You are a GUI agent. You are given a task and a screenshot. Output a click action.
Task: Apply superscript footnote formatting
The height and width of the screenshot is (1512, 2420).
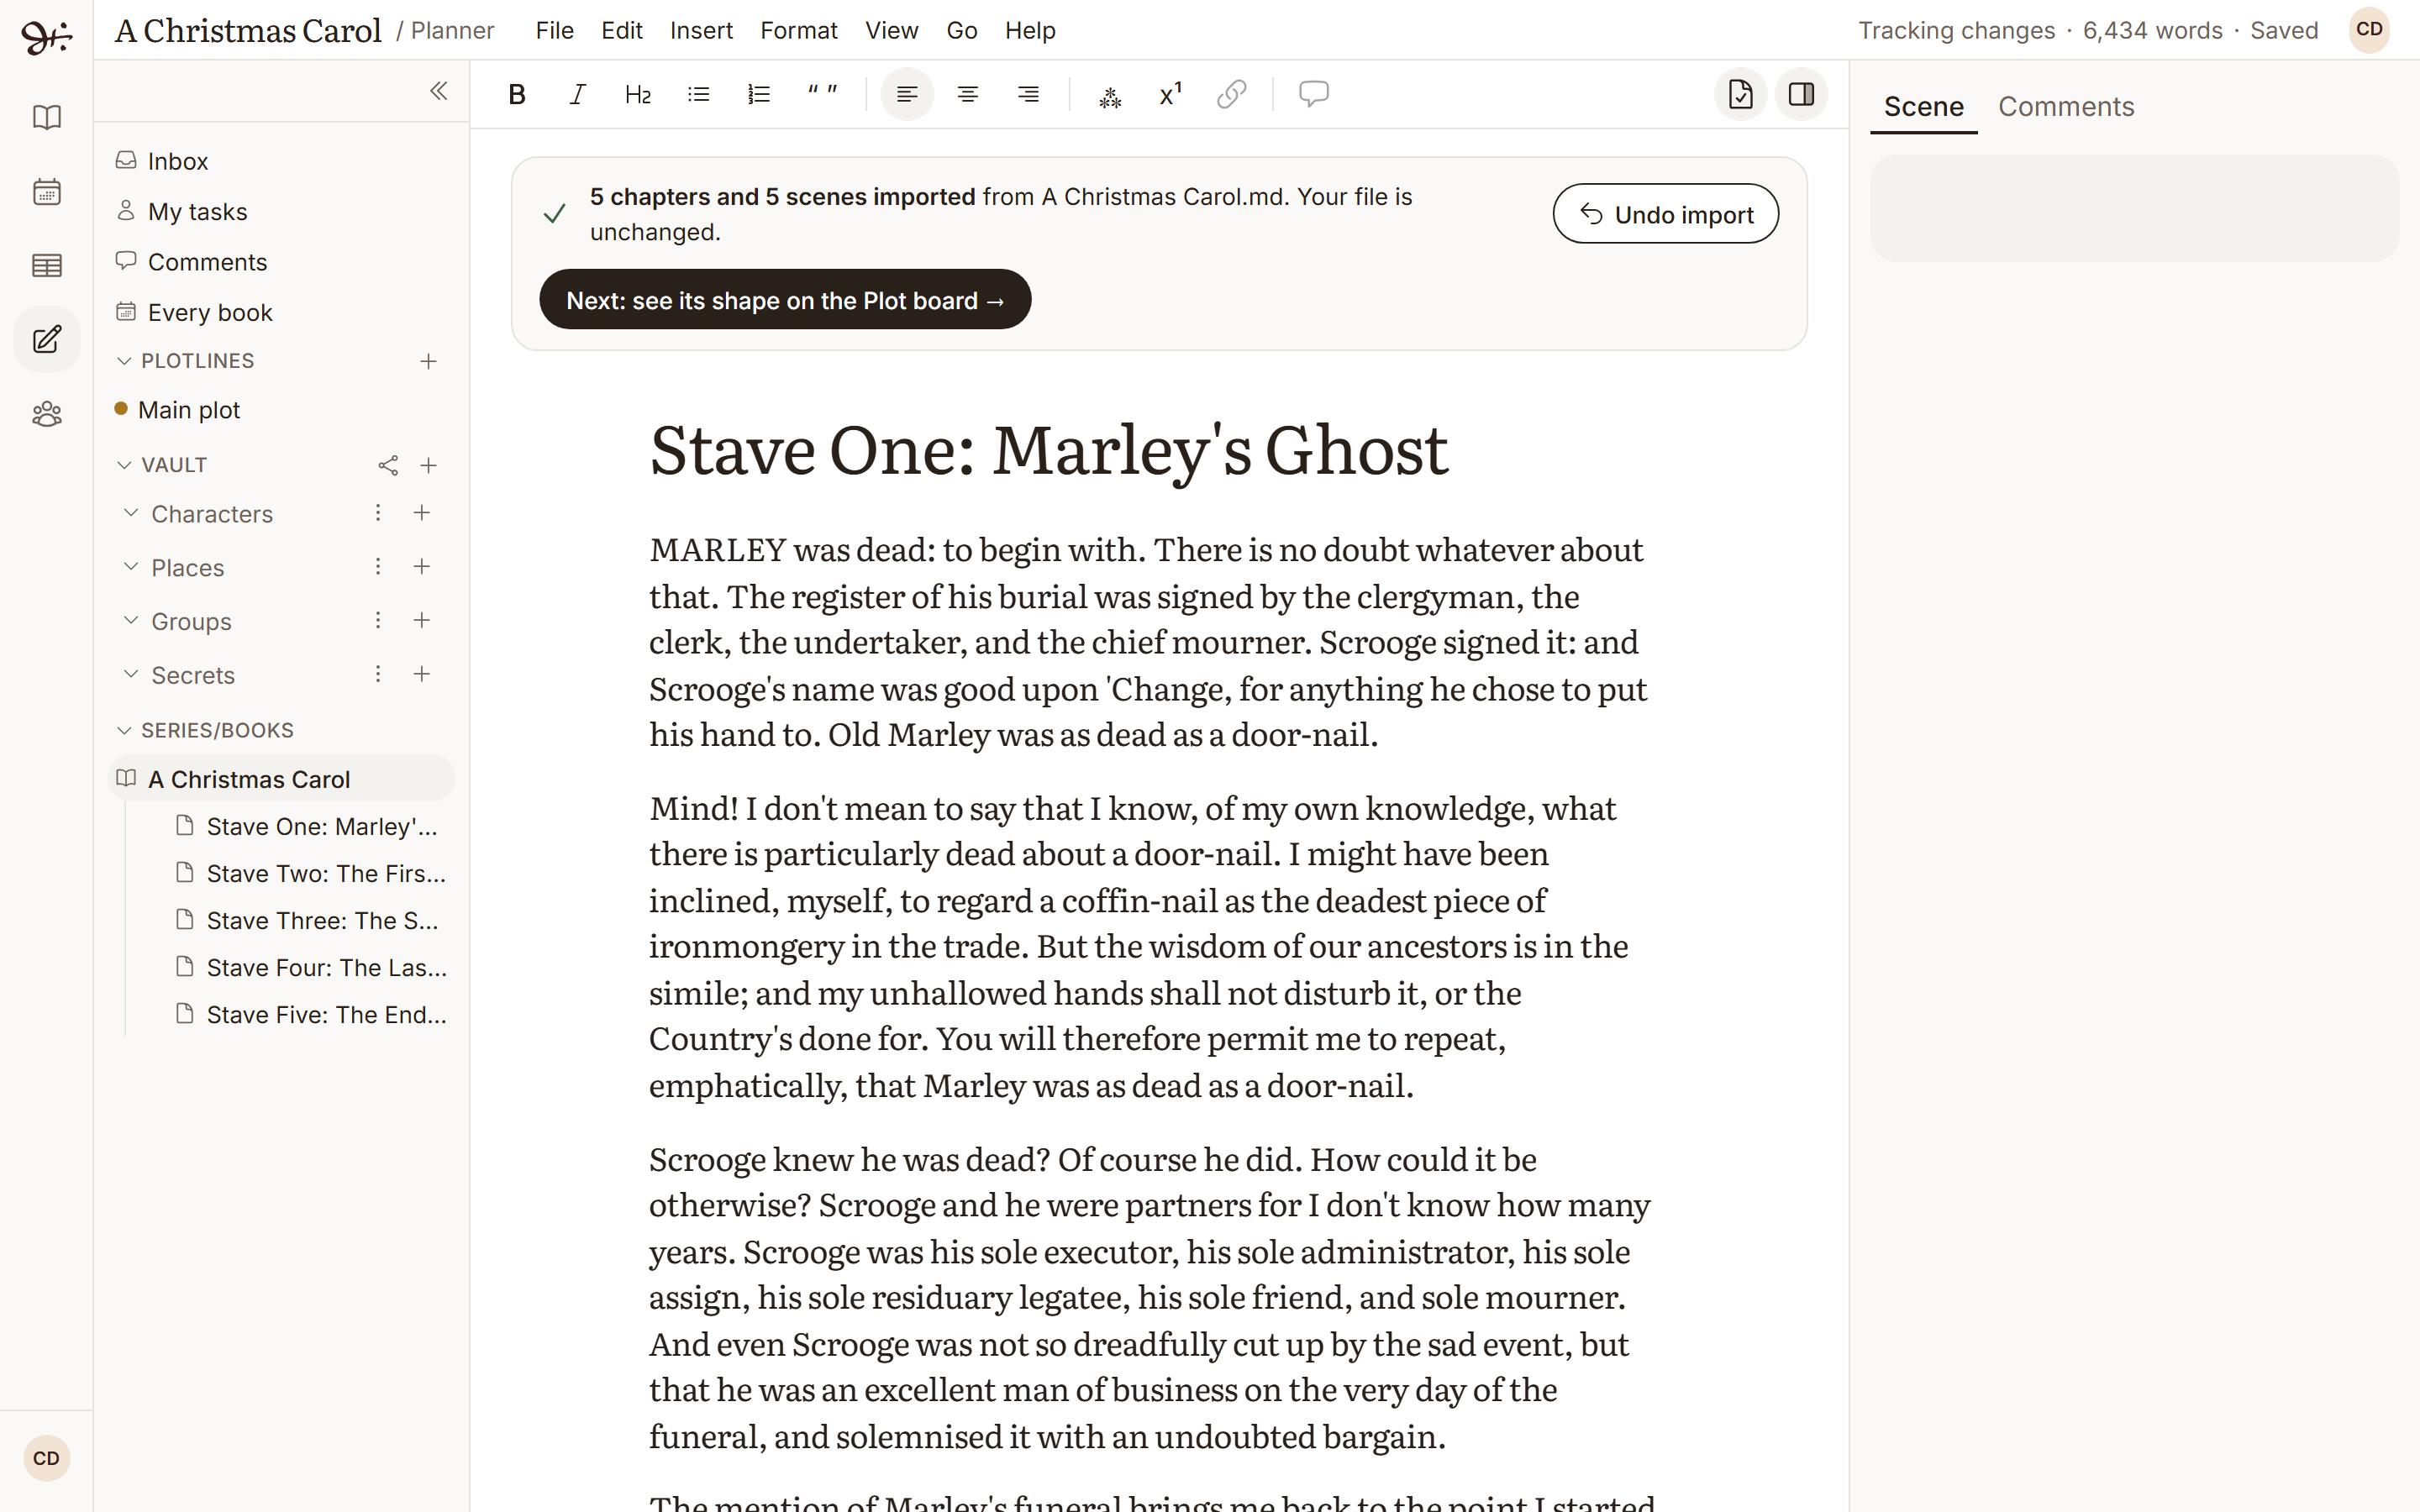pyautogui.click(x=1170, y=94)
